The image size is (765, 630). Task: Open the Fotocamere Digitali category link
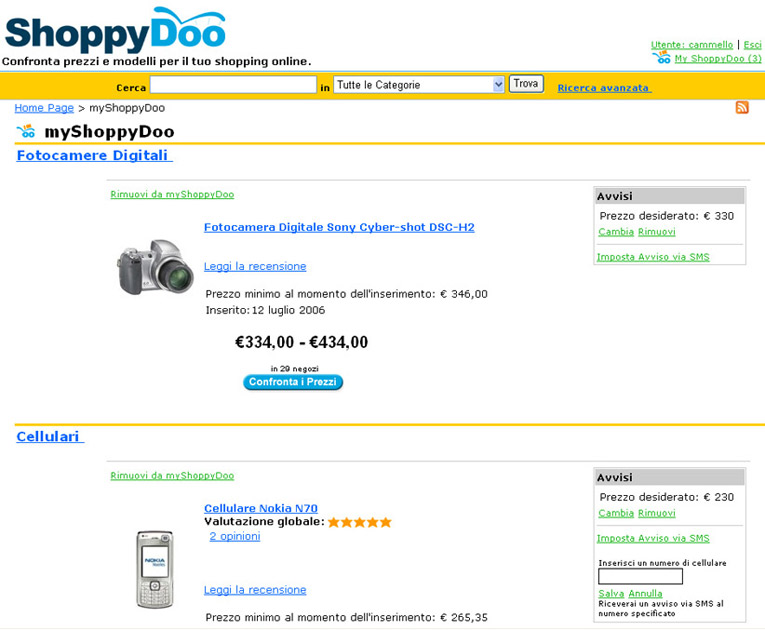click(94, 155)
